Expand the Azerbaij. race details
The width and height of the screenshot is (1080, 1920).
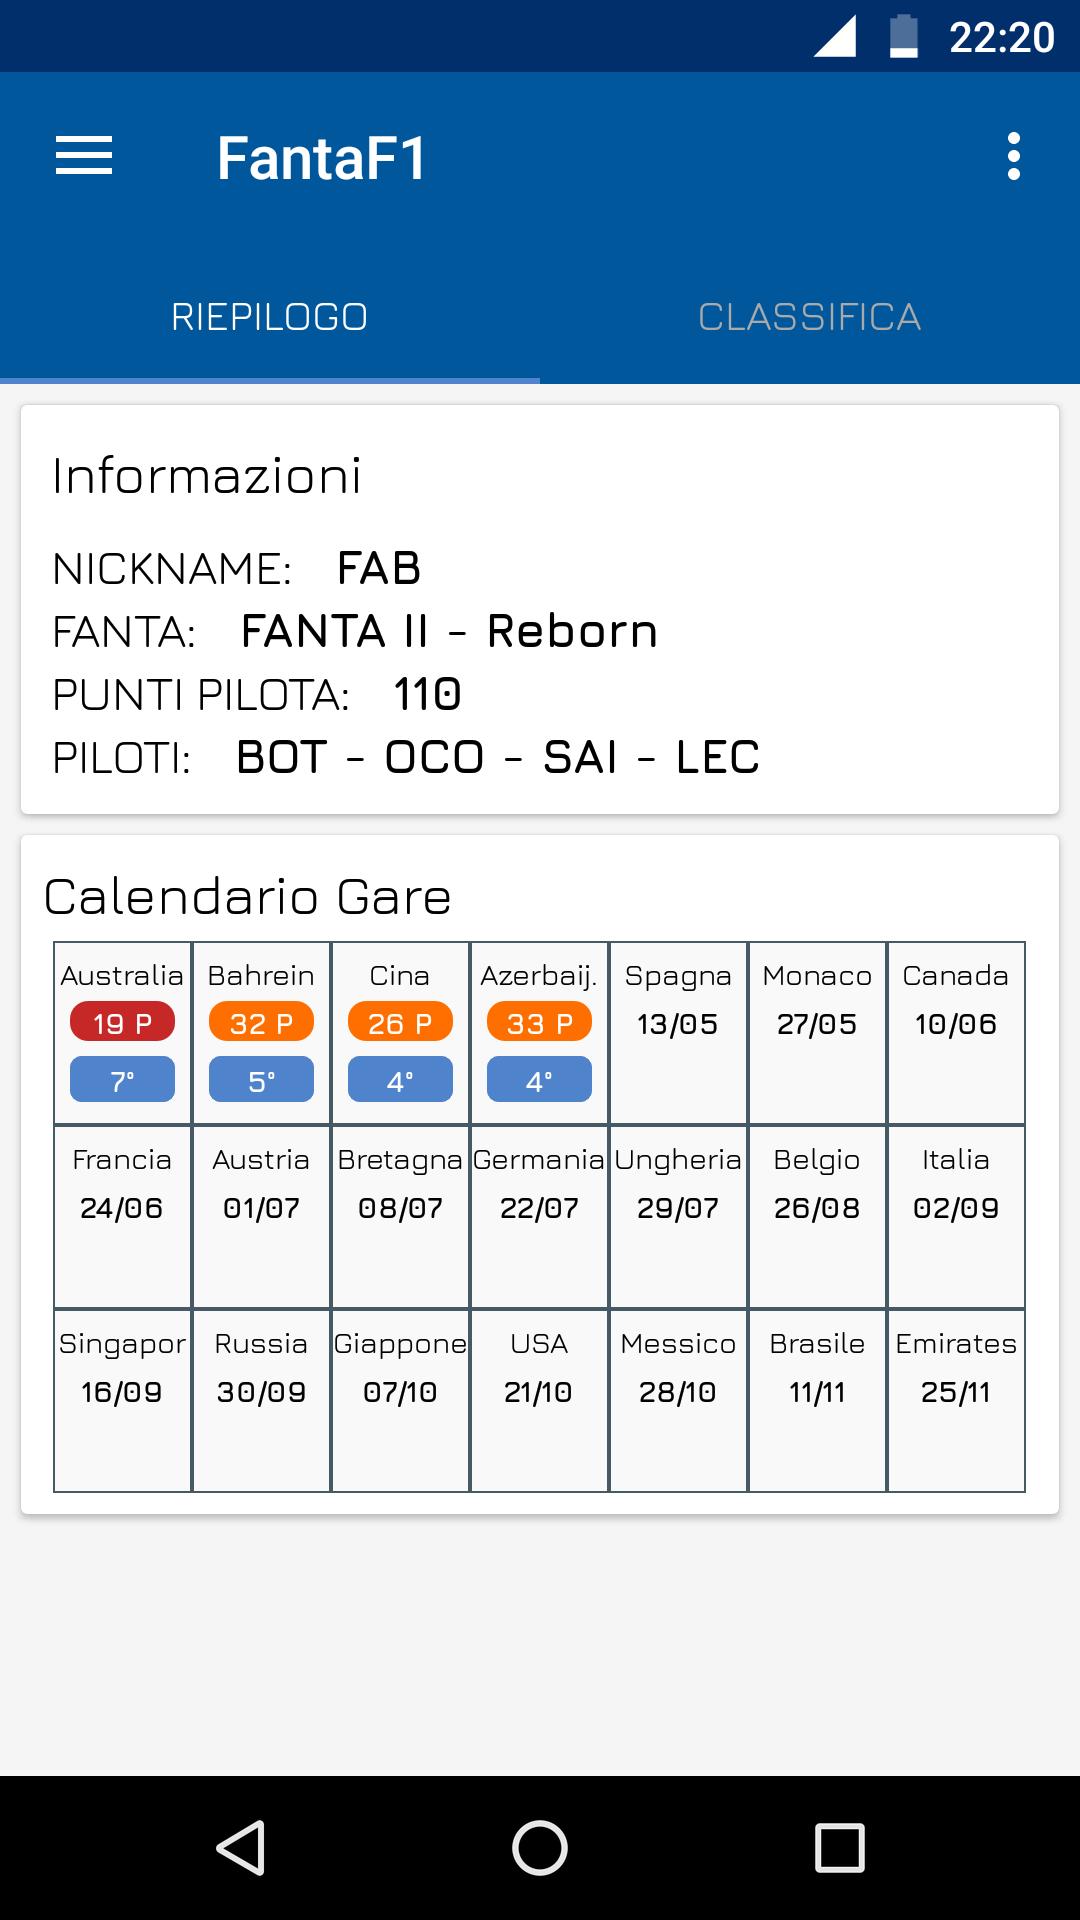coord(538,1028)
